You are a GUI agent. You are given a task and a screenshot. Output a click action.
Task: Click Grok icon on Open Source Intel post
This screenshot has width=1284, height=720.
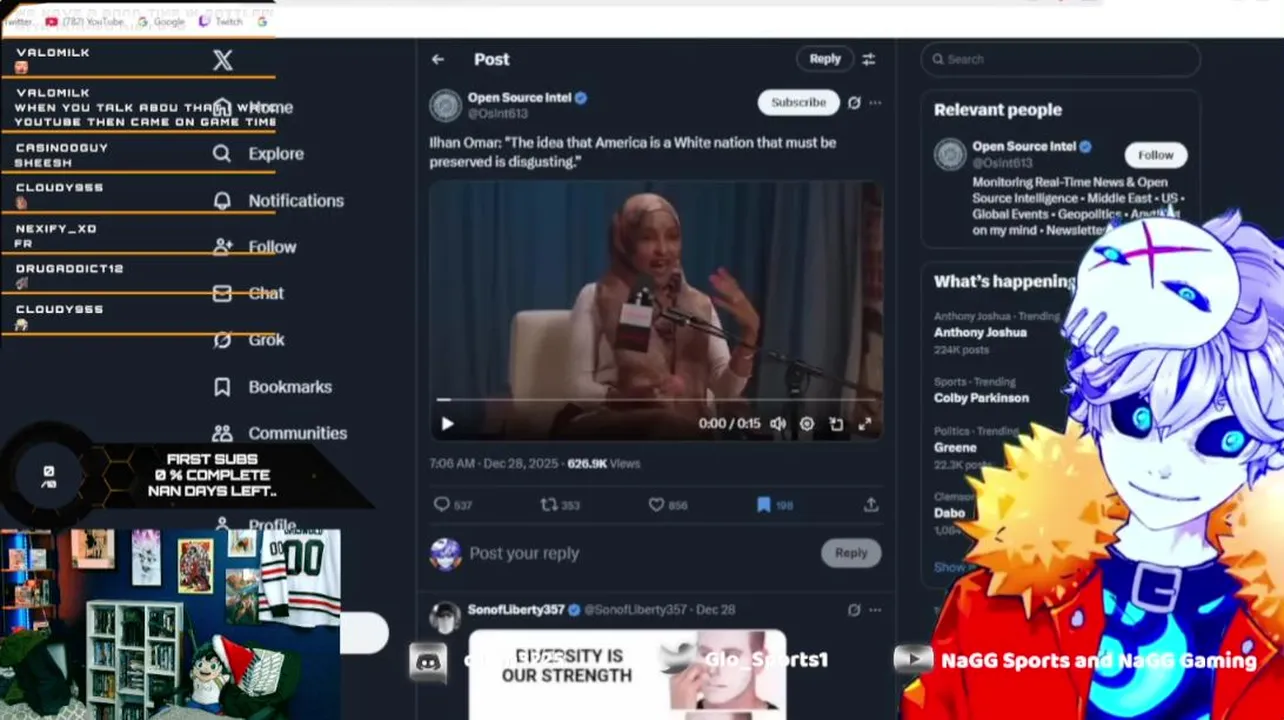click(x=854, y=102)
